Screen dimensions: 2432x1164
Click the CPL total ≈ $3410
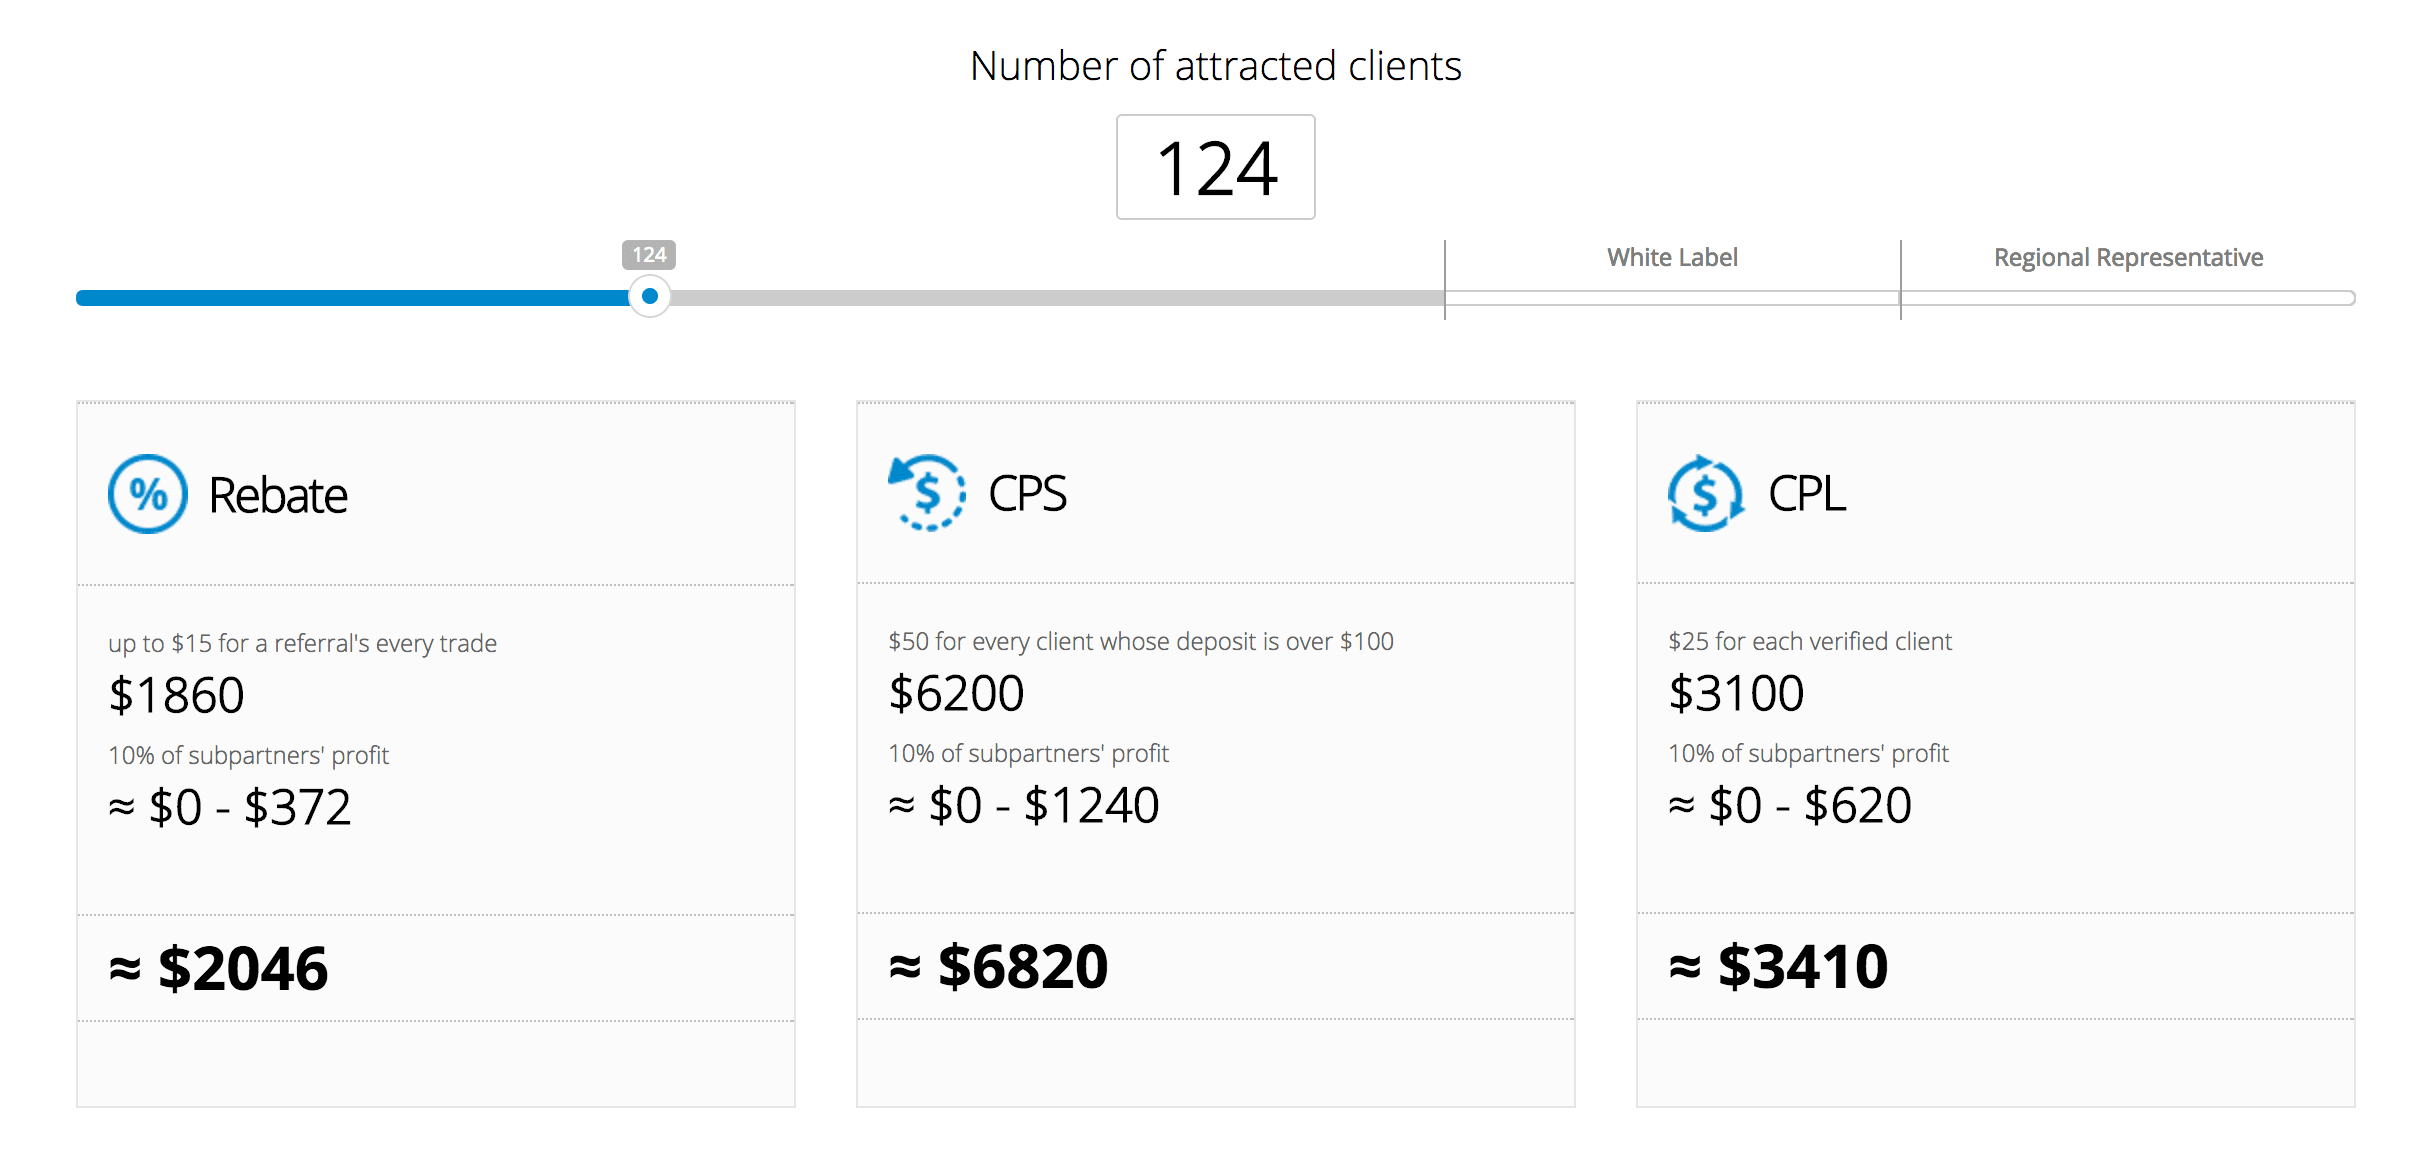[1779, 966]
